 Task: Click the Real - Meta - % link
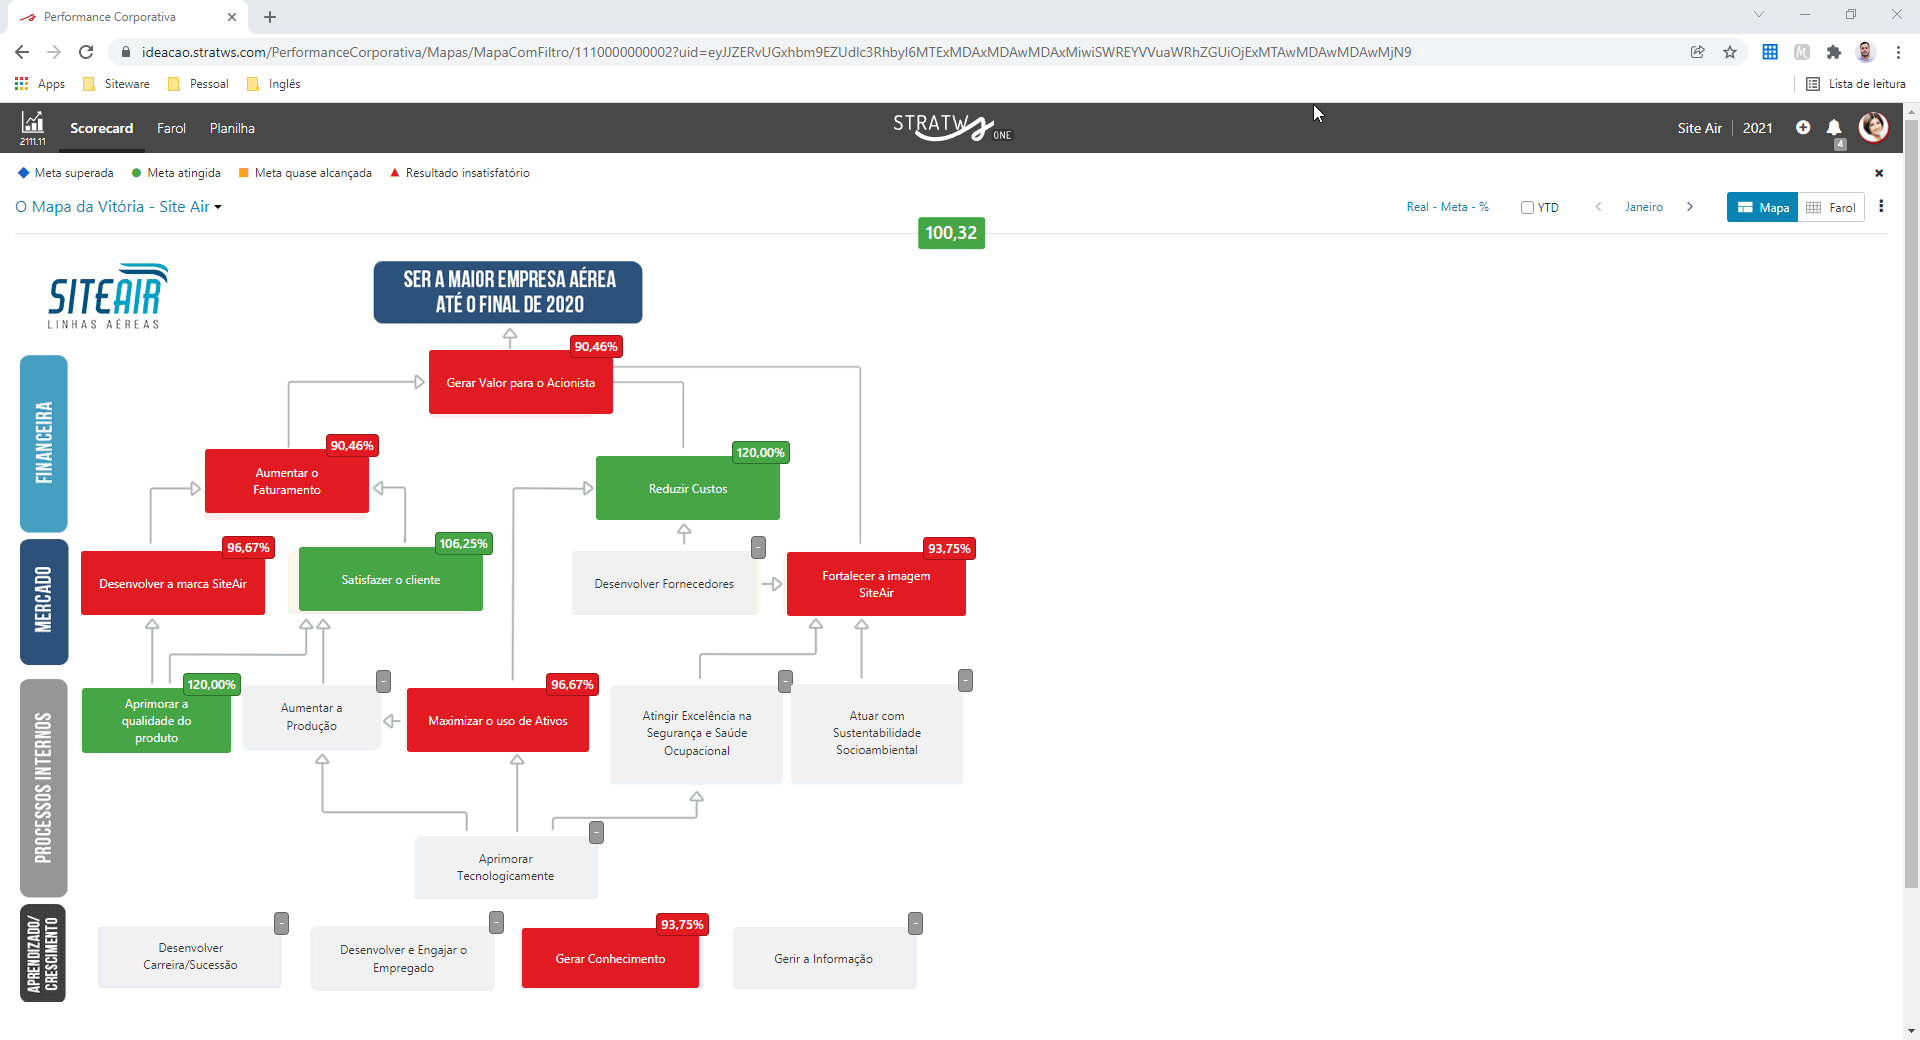click(x=1447, y=207)
